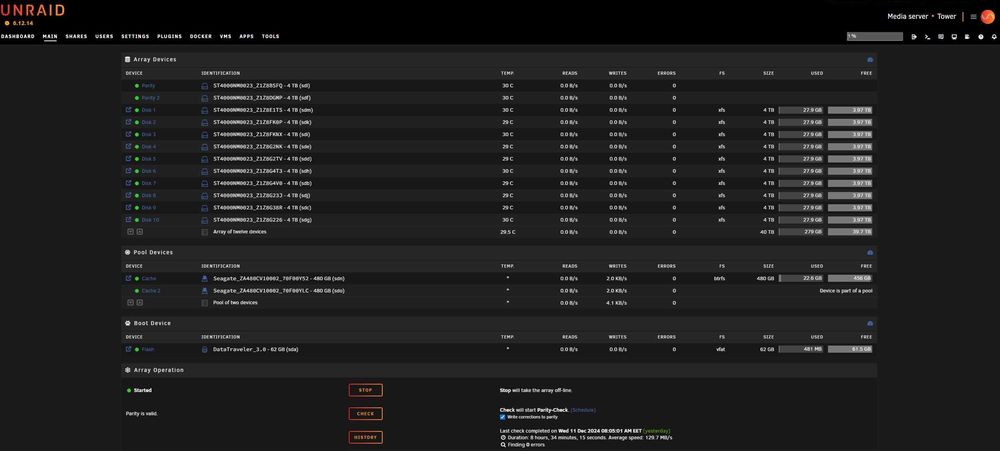Open the Tools tab

click(x=270, y=36)
